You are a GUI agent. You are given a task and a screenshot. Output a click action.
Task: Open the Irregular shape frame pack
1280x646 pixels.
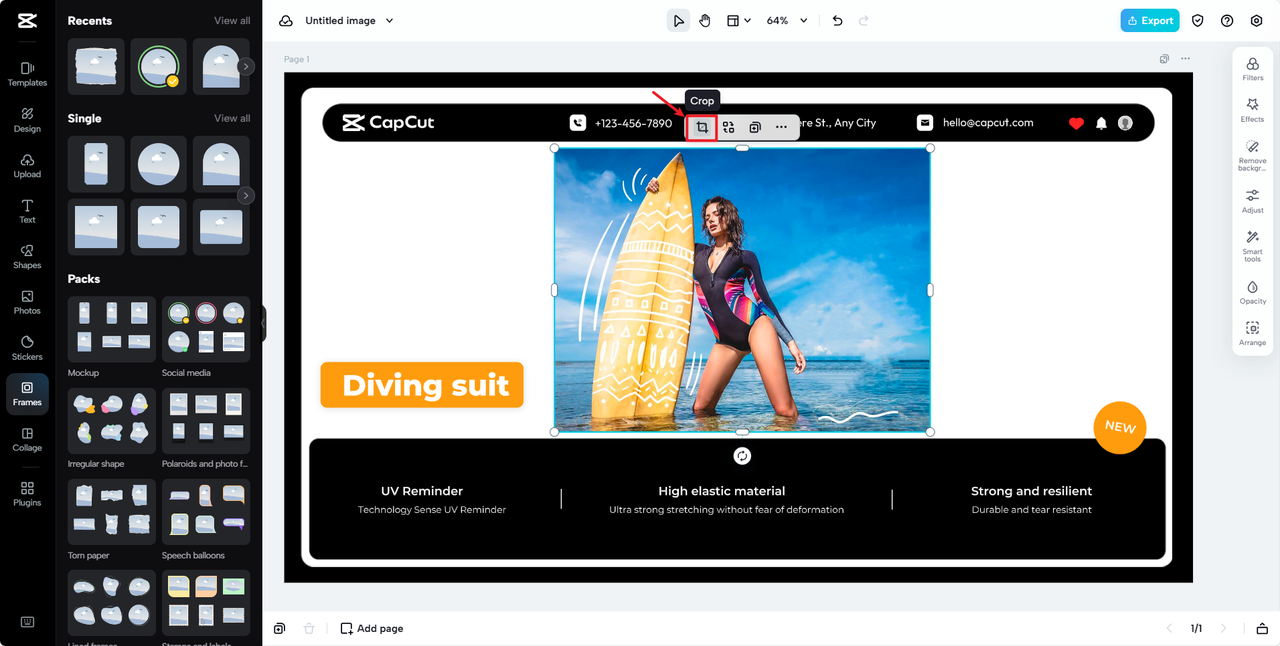coord(111,421)
